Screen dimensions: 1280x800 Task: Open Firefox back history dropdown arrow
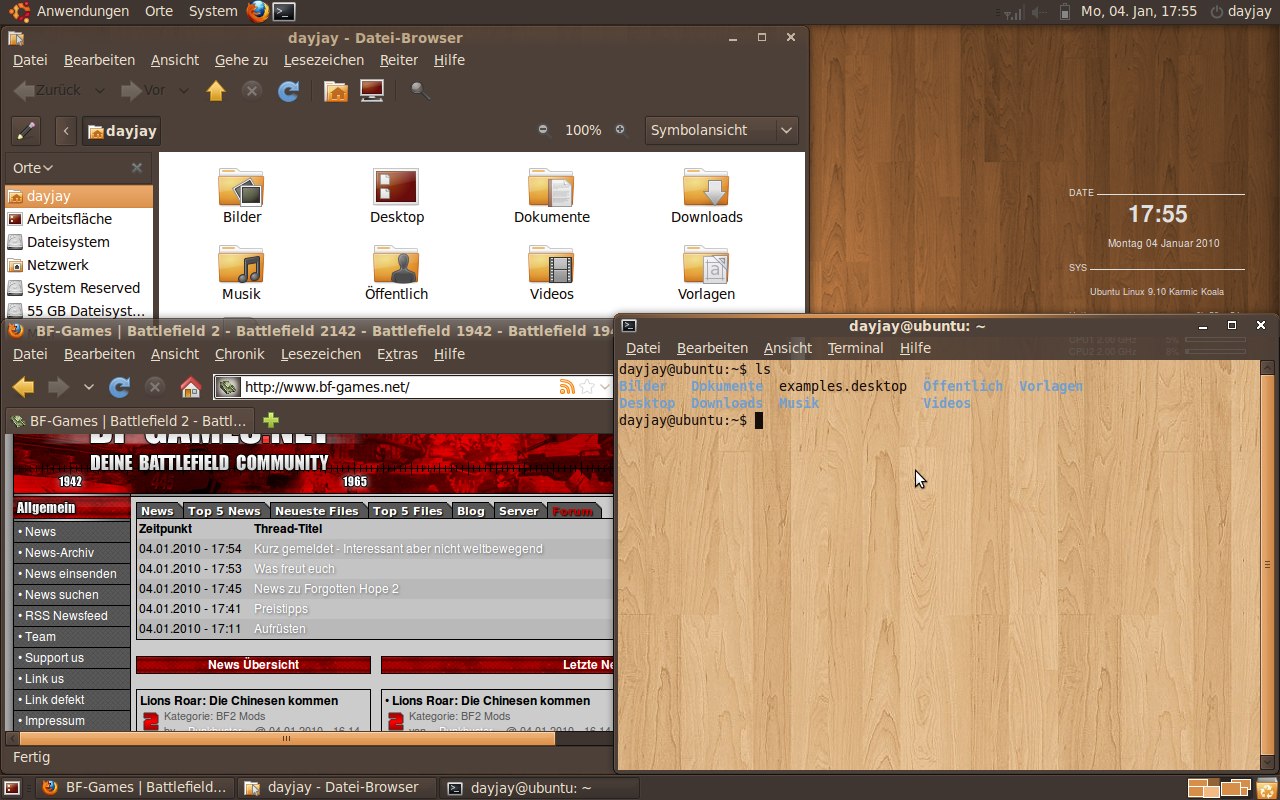tap(89, 387)
